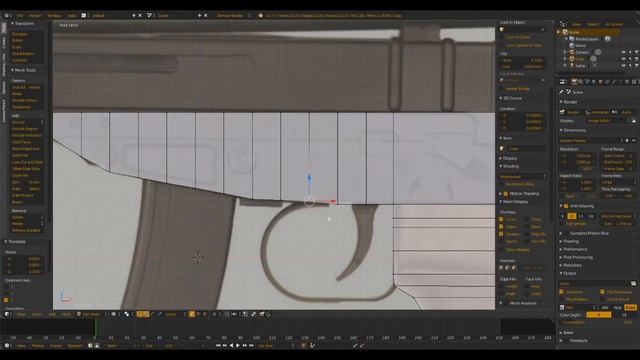Open the viewport shading mode icon

click(114, 314)
